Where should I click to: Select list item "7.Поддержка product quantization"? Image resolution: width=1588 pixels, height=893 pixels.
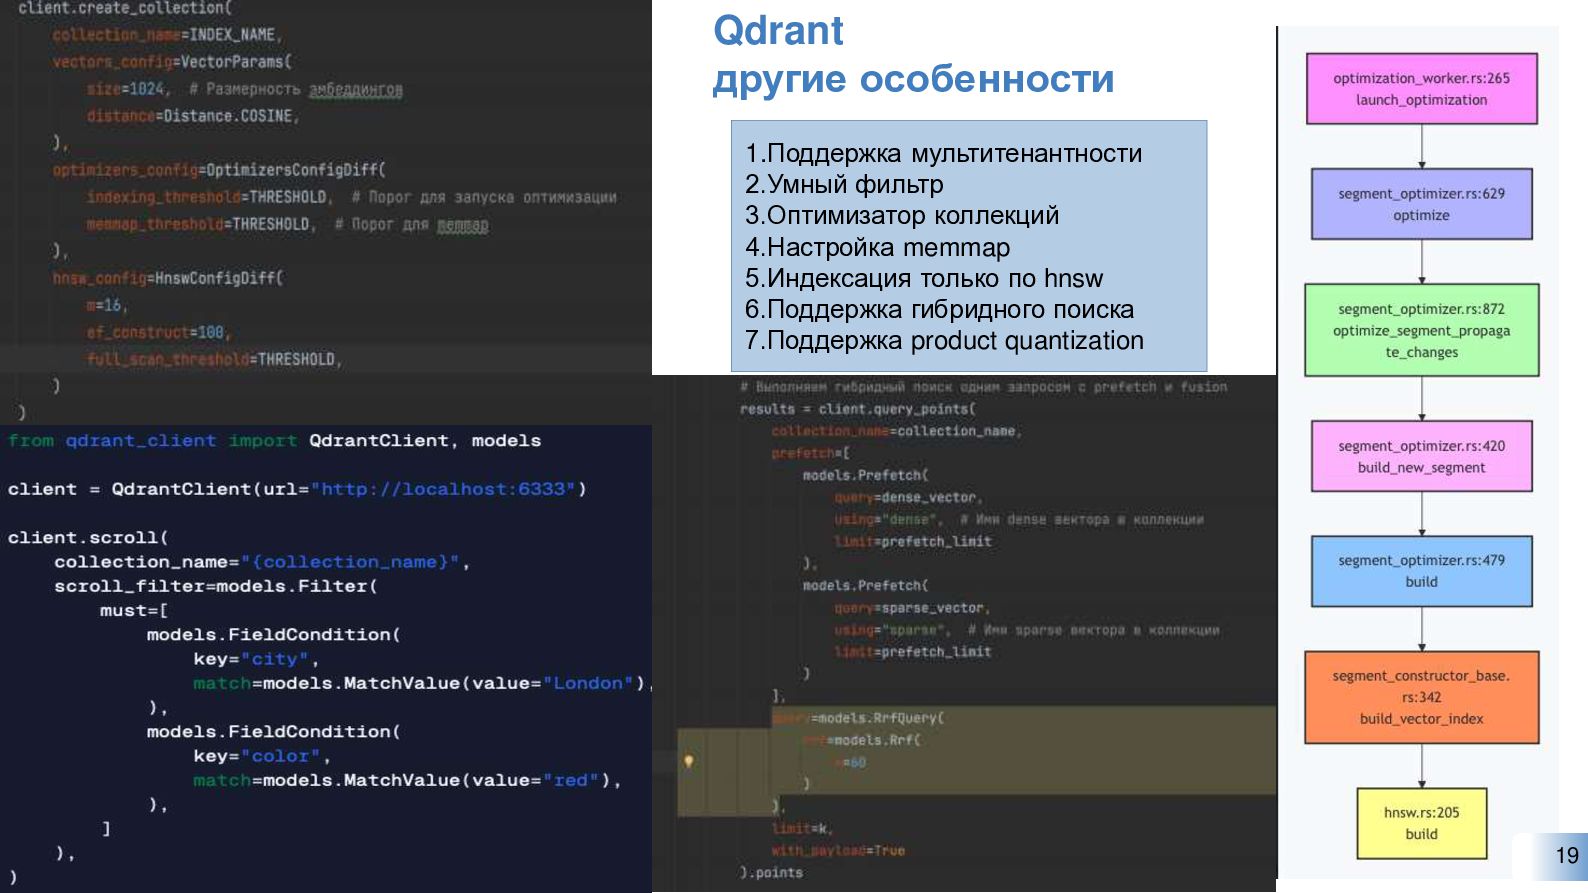(x=944, y=340)
